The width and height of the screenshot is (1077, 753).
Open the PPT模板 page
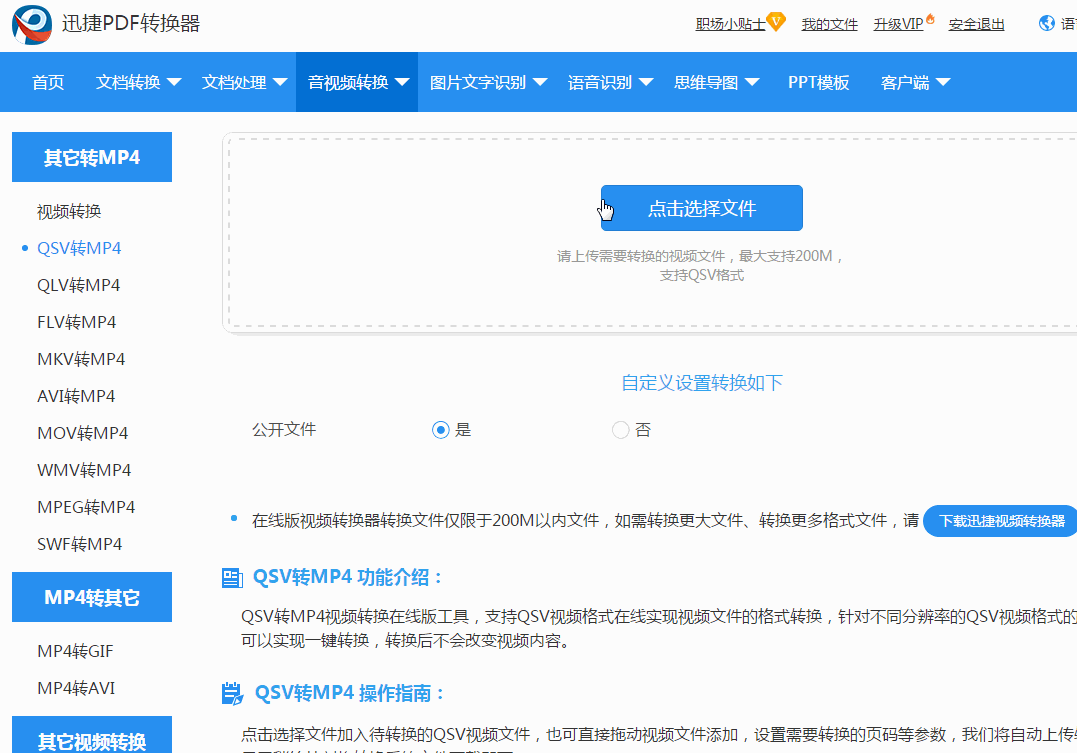tap(819, 82)
